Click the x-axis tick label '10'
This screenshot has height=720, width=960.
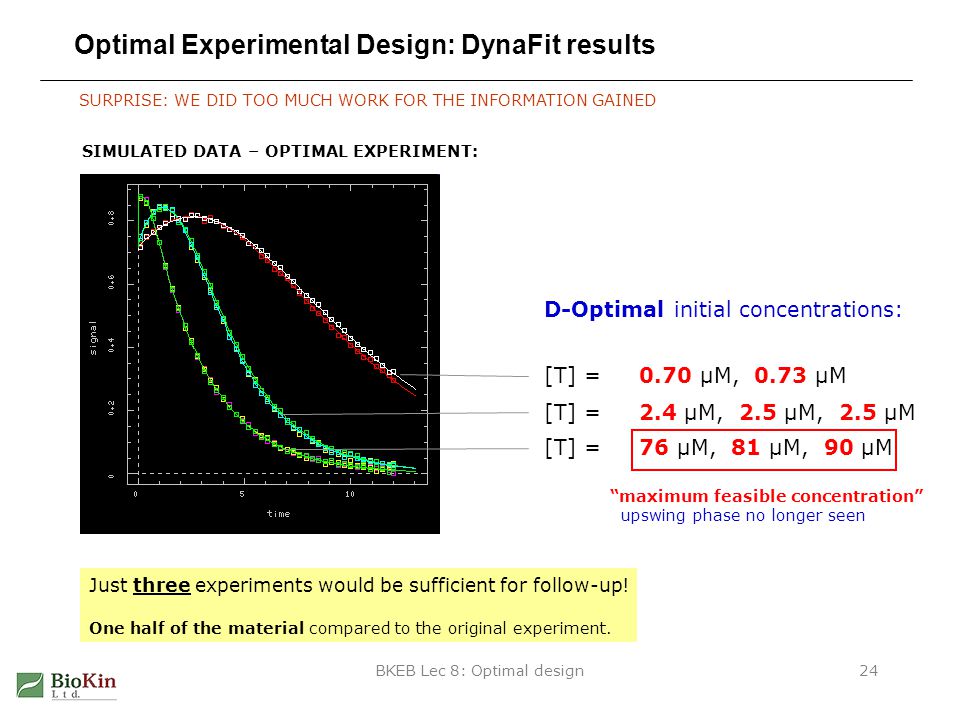[x=349, y=494]
